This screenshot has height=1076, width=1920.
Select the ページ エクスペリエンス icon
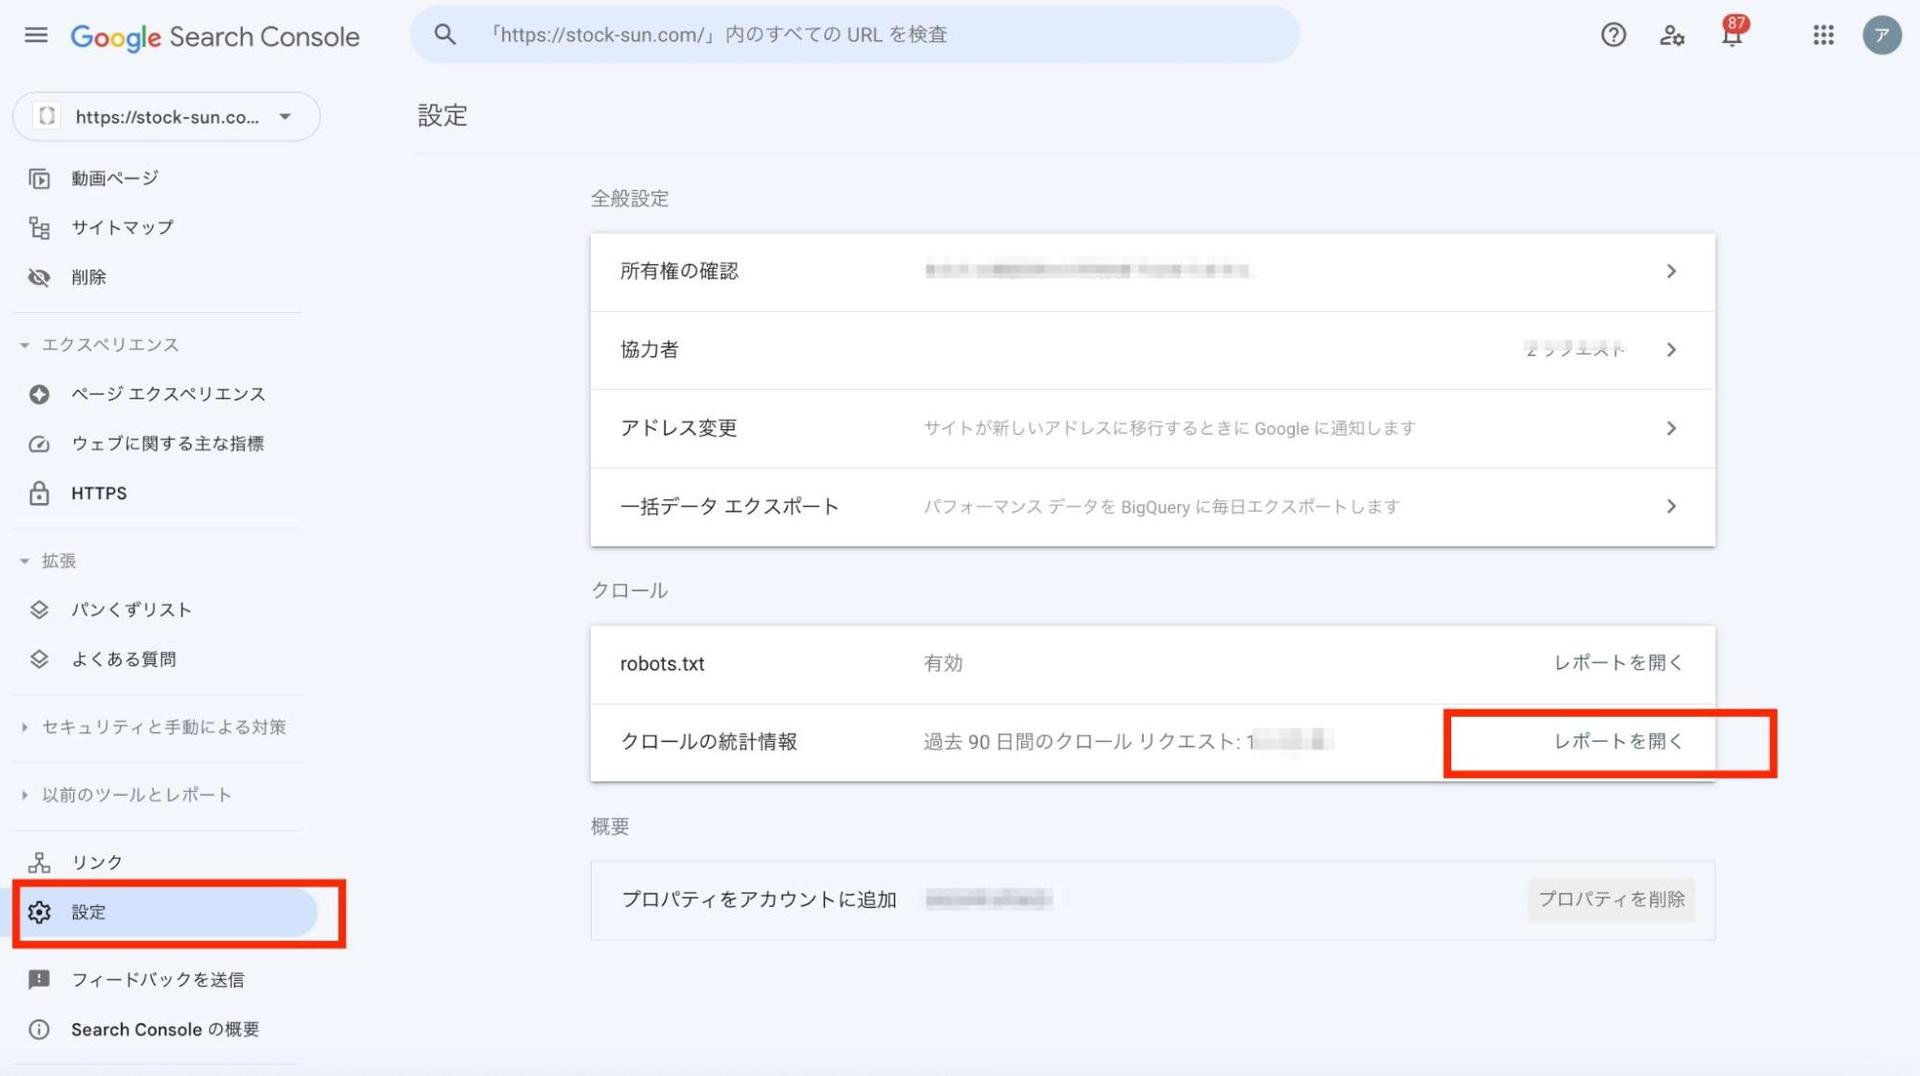point(39,394)
